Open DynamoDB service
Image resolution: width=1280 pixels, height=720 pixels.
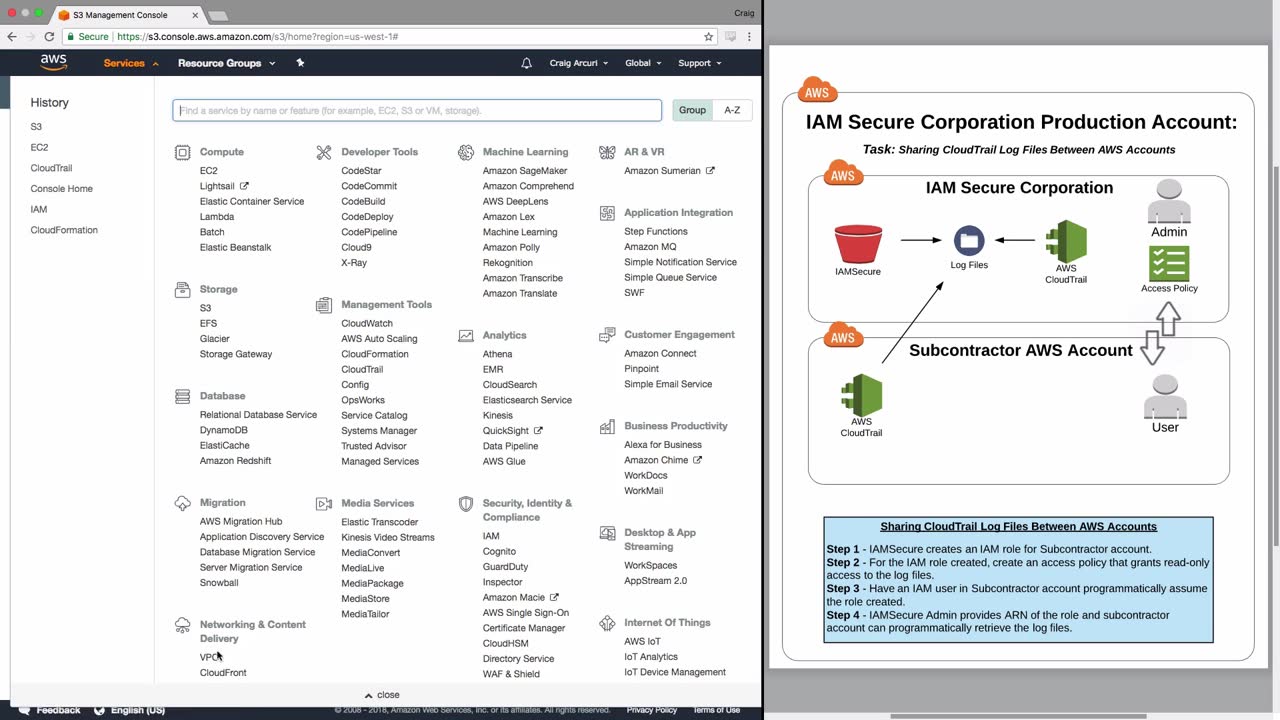pos(224,430)
